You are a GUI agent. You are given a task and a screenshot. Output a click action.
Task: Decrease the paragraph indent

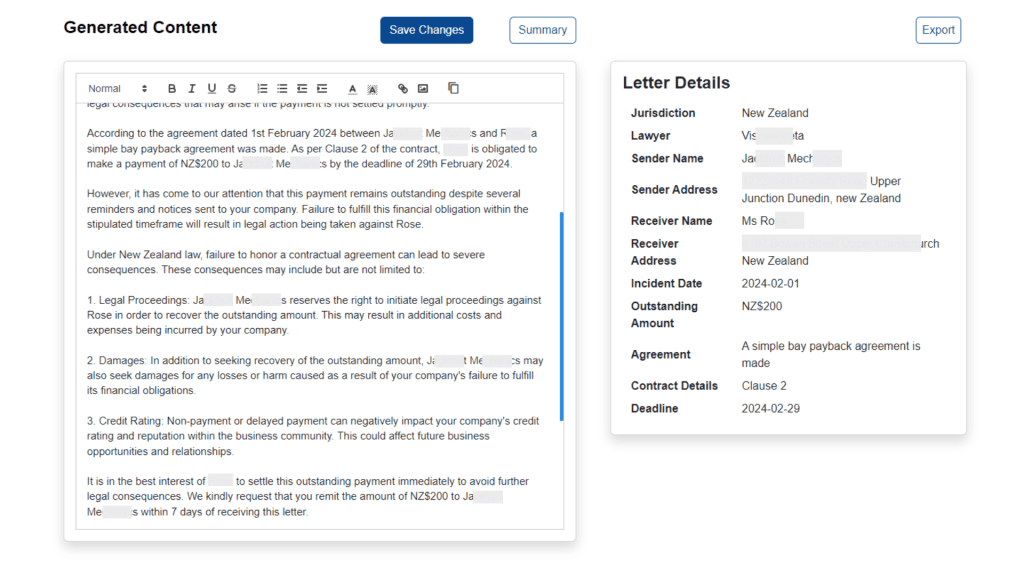302,89
